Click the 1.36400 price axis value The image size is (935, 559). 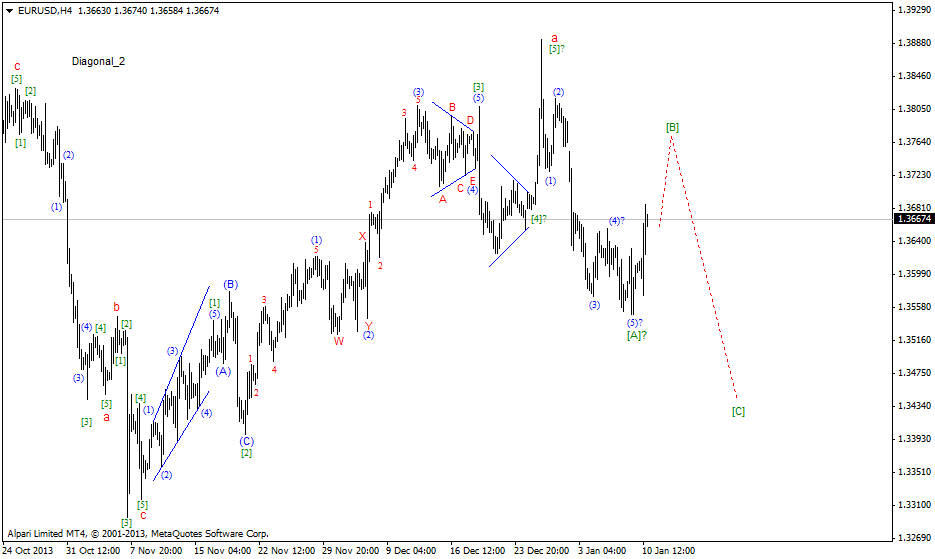914,241
